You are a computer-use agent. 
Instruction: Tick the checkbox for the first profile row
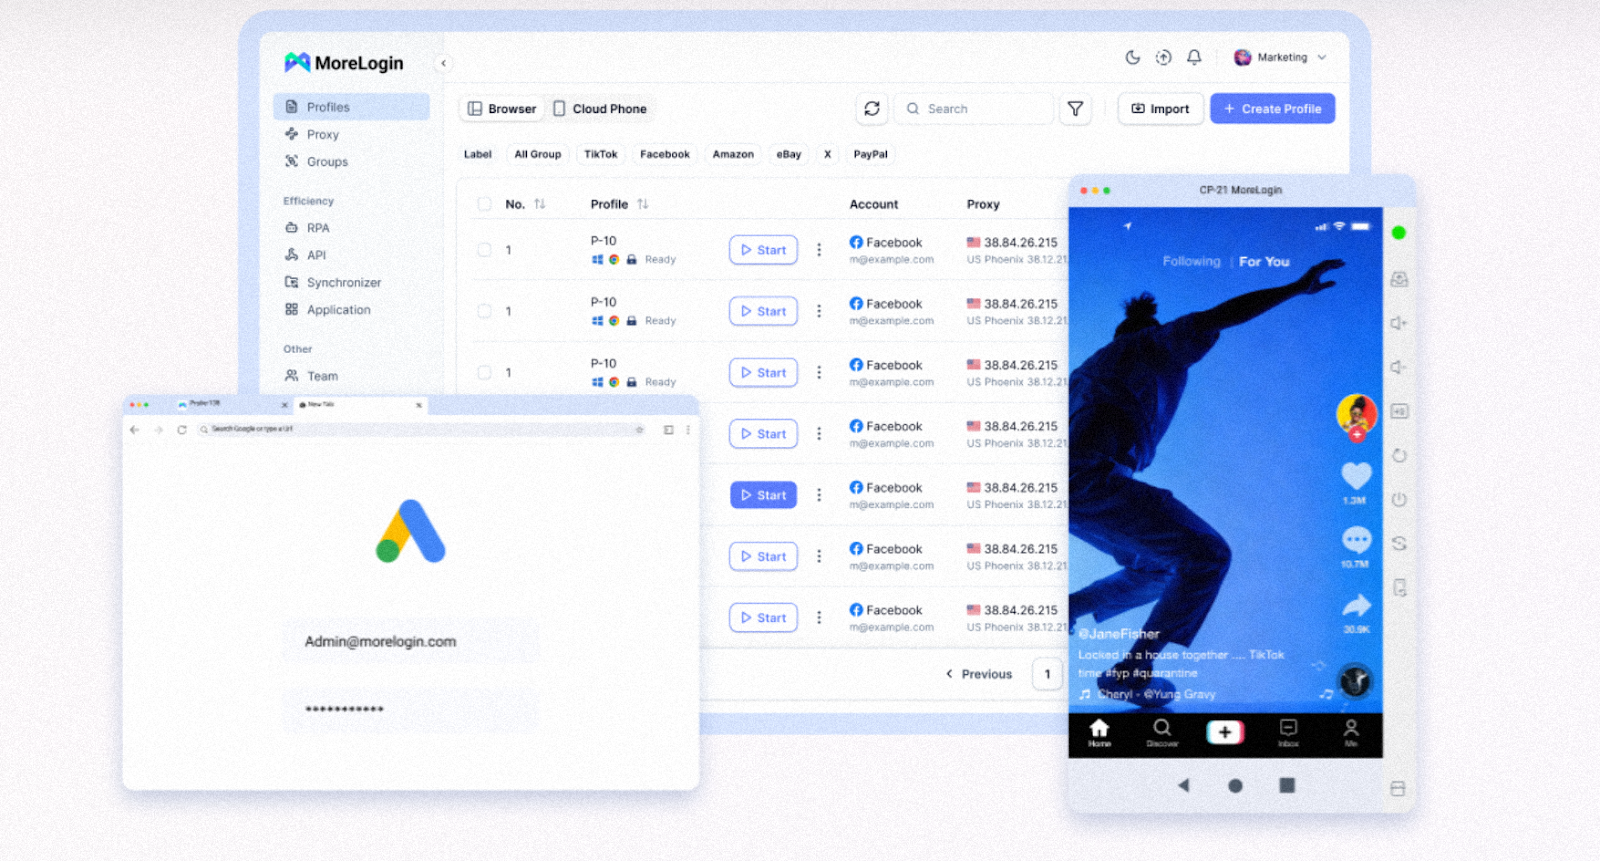tap(485, 250)
